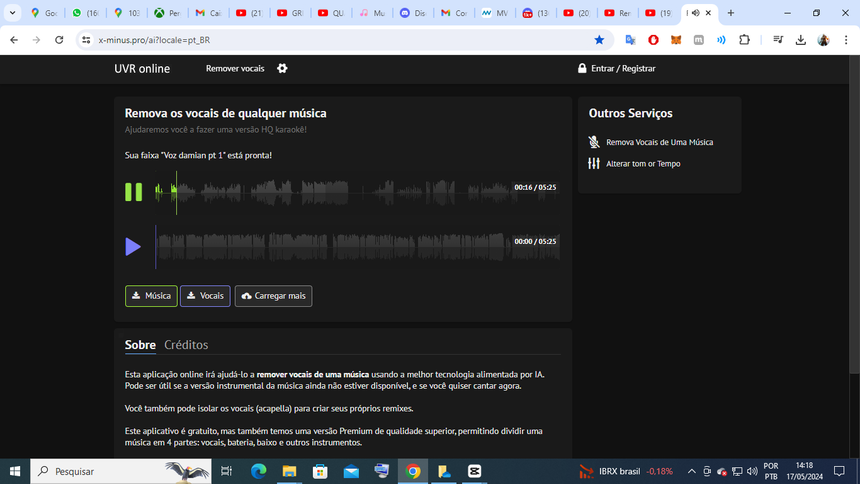Open the Windows Start menu

15,471
